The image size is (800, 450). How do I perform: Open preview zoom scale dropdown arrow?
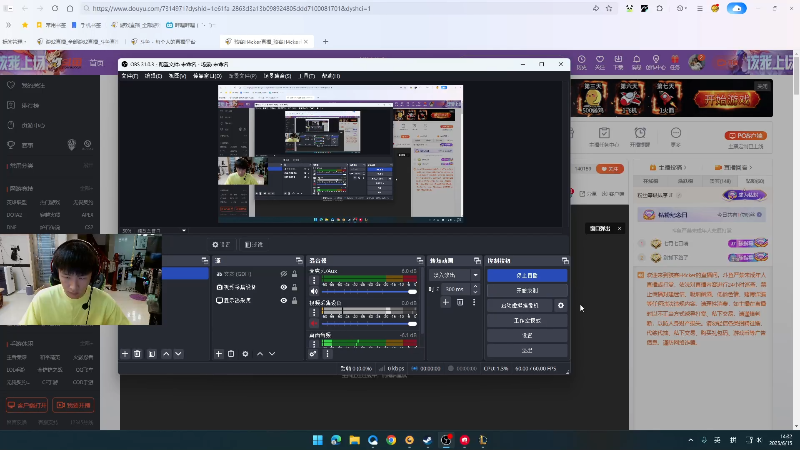click(184, 231)
